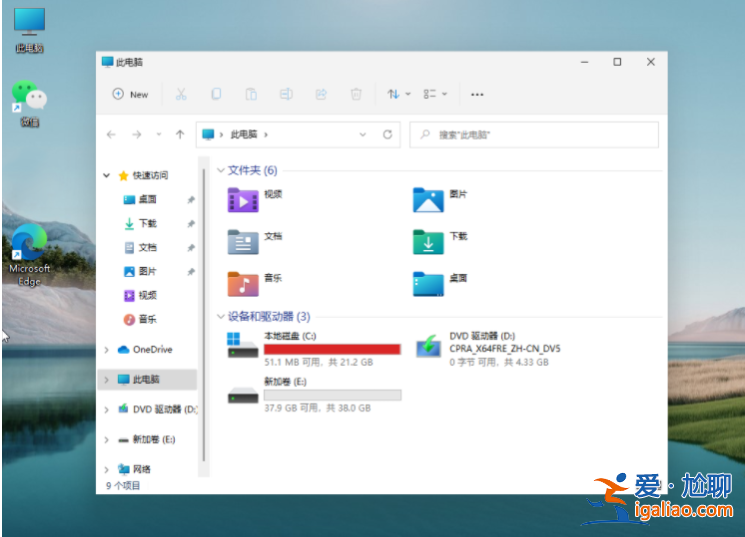Open recent locations dropdown chevron
The image size is (745, 537).
click(159, 134)
